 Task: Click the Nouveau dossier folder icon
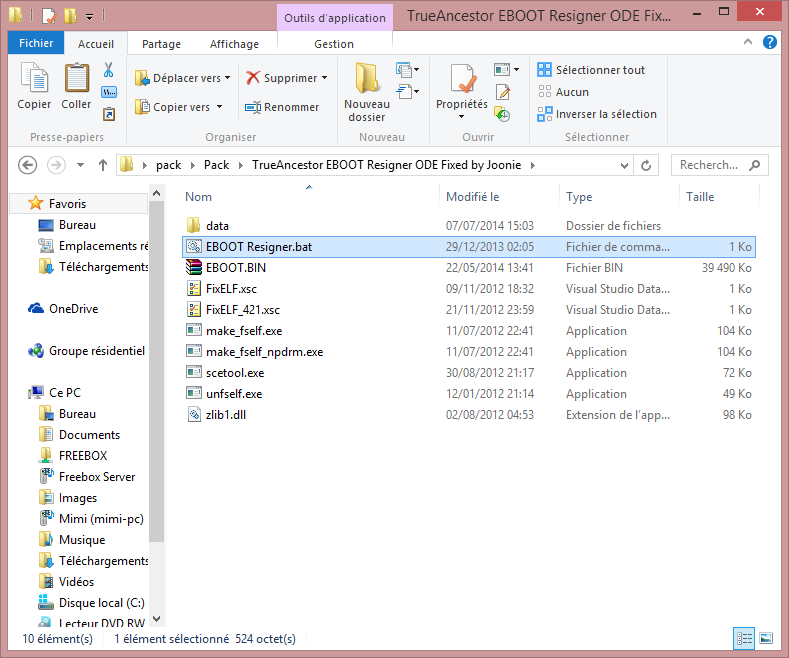pos(367,78)
